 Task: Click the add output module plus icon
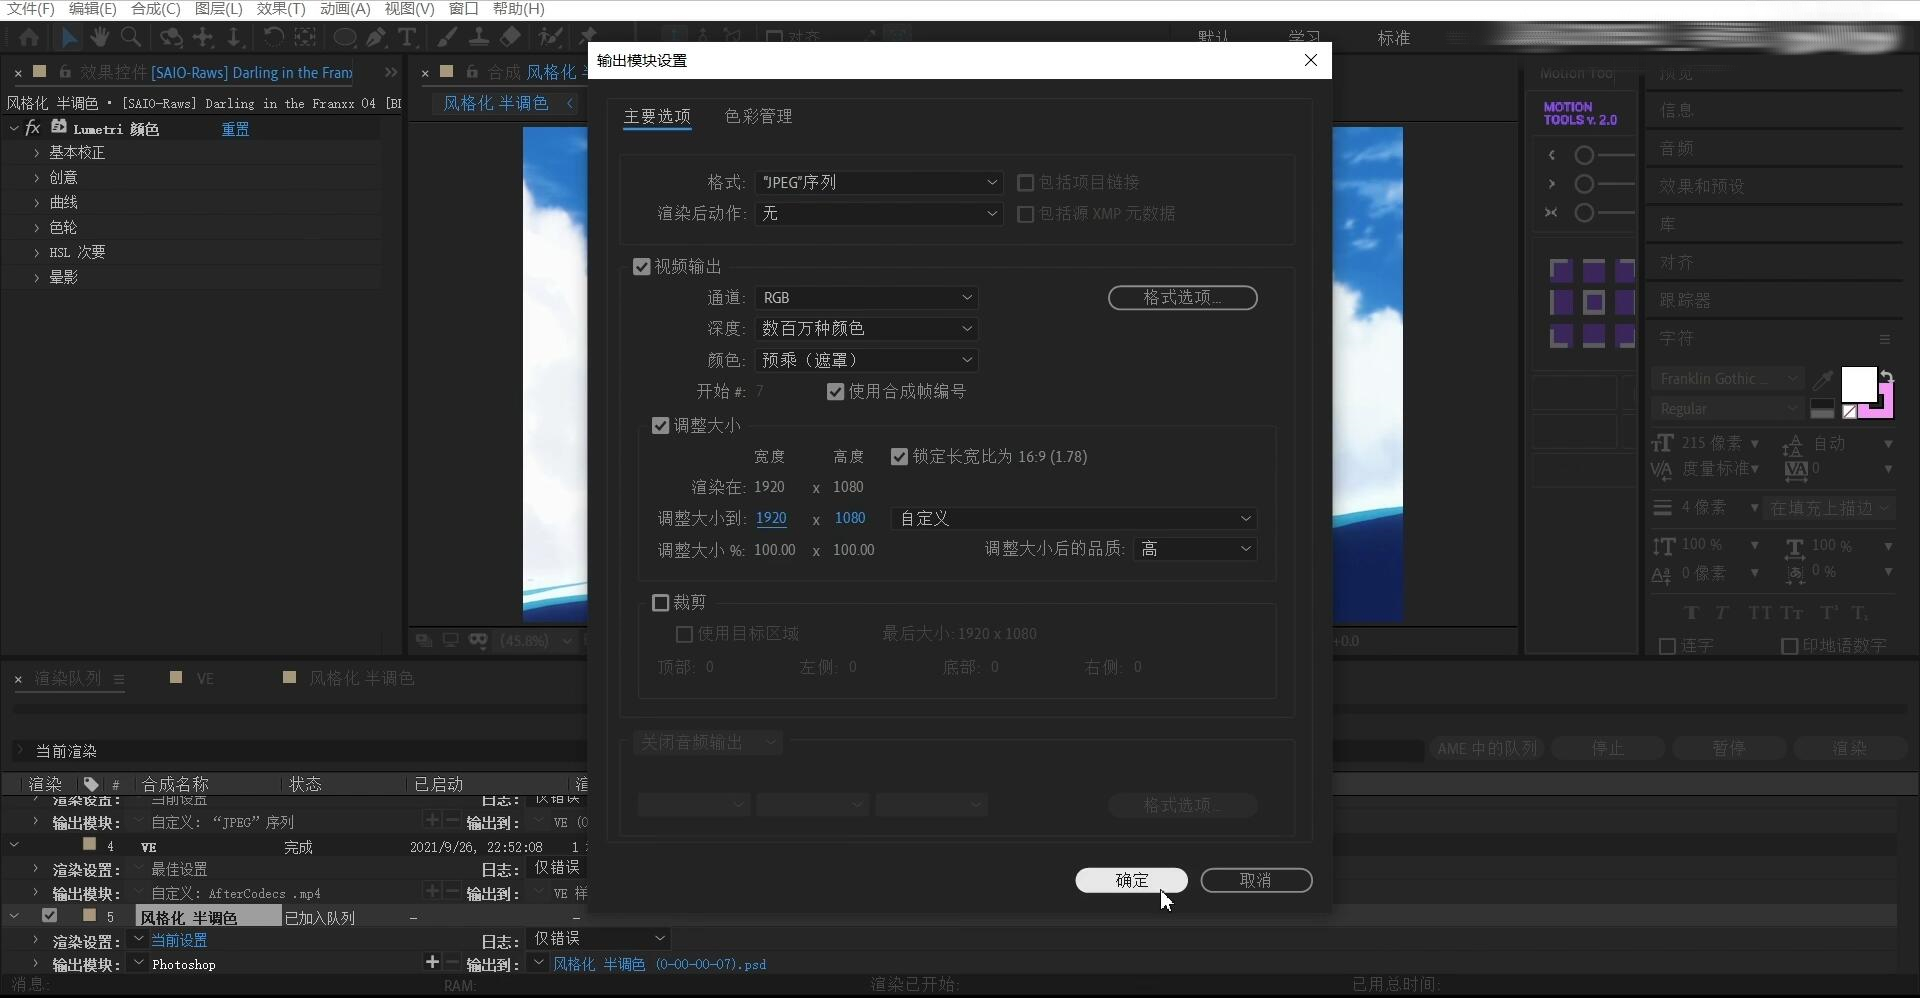click(x=432, y=962)
